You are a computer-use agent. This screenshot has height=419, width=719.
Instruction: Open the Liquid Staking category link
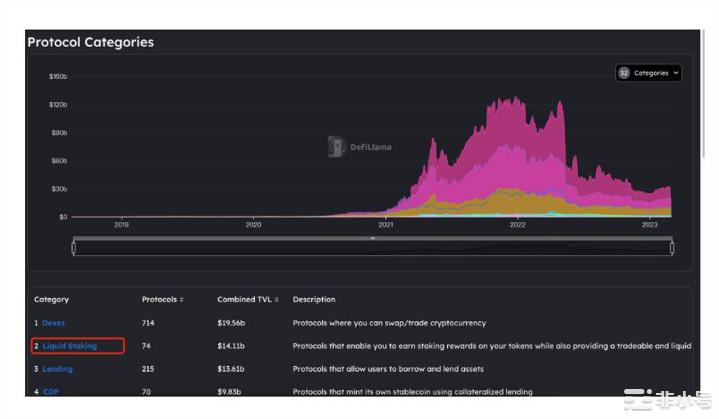[x=69, y=346]
